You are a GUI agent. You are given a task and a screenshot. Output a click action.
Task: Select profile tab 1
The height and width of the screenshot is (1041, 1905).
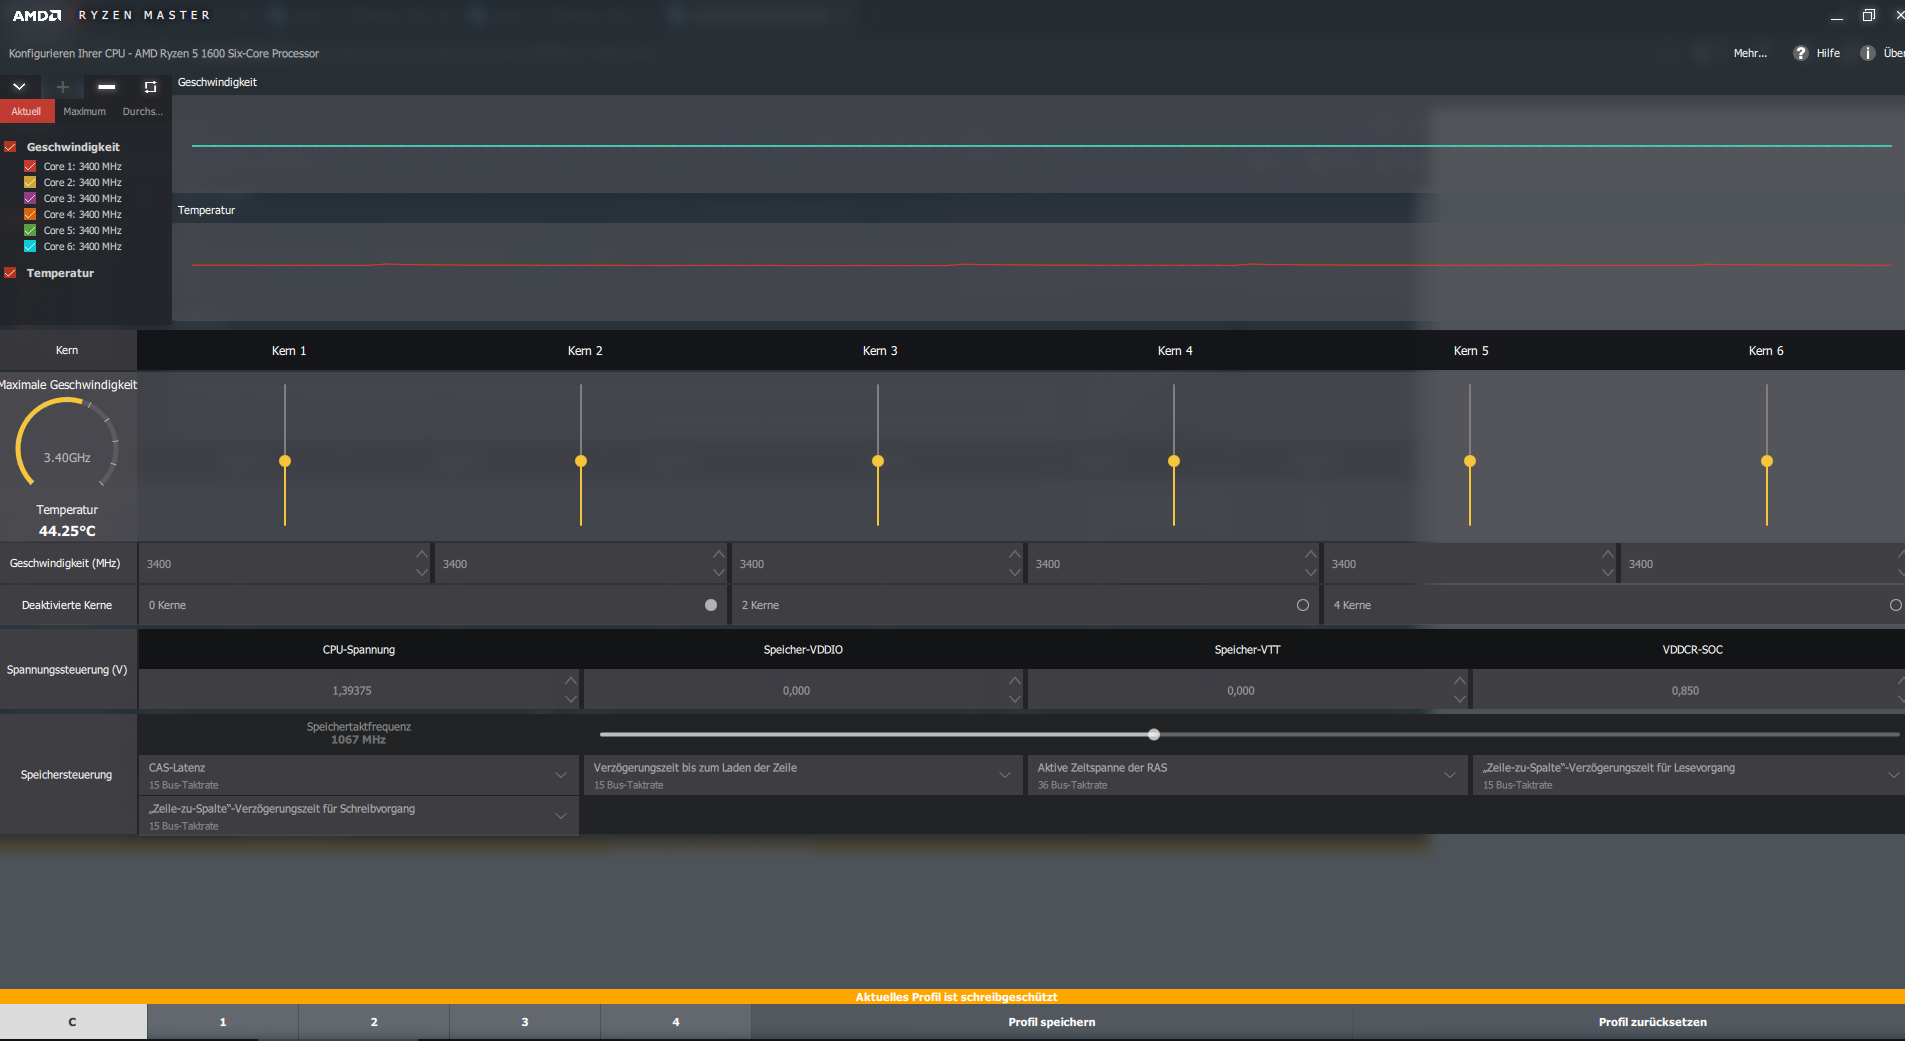click(223, 1022)
